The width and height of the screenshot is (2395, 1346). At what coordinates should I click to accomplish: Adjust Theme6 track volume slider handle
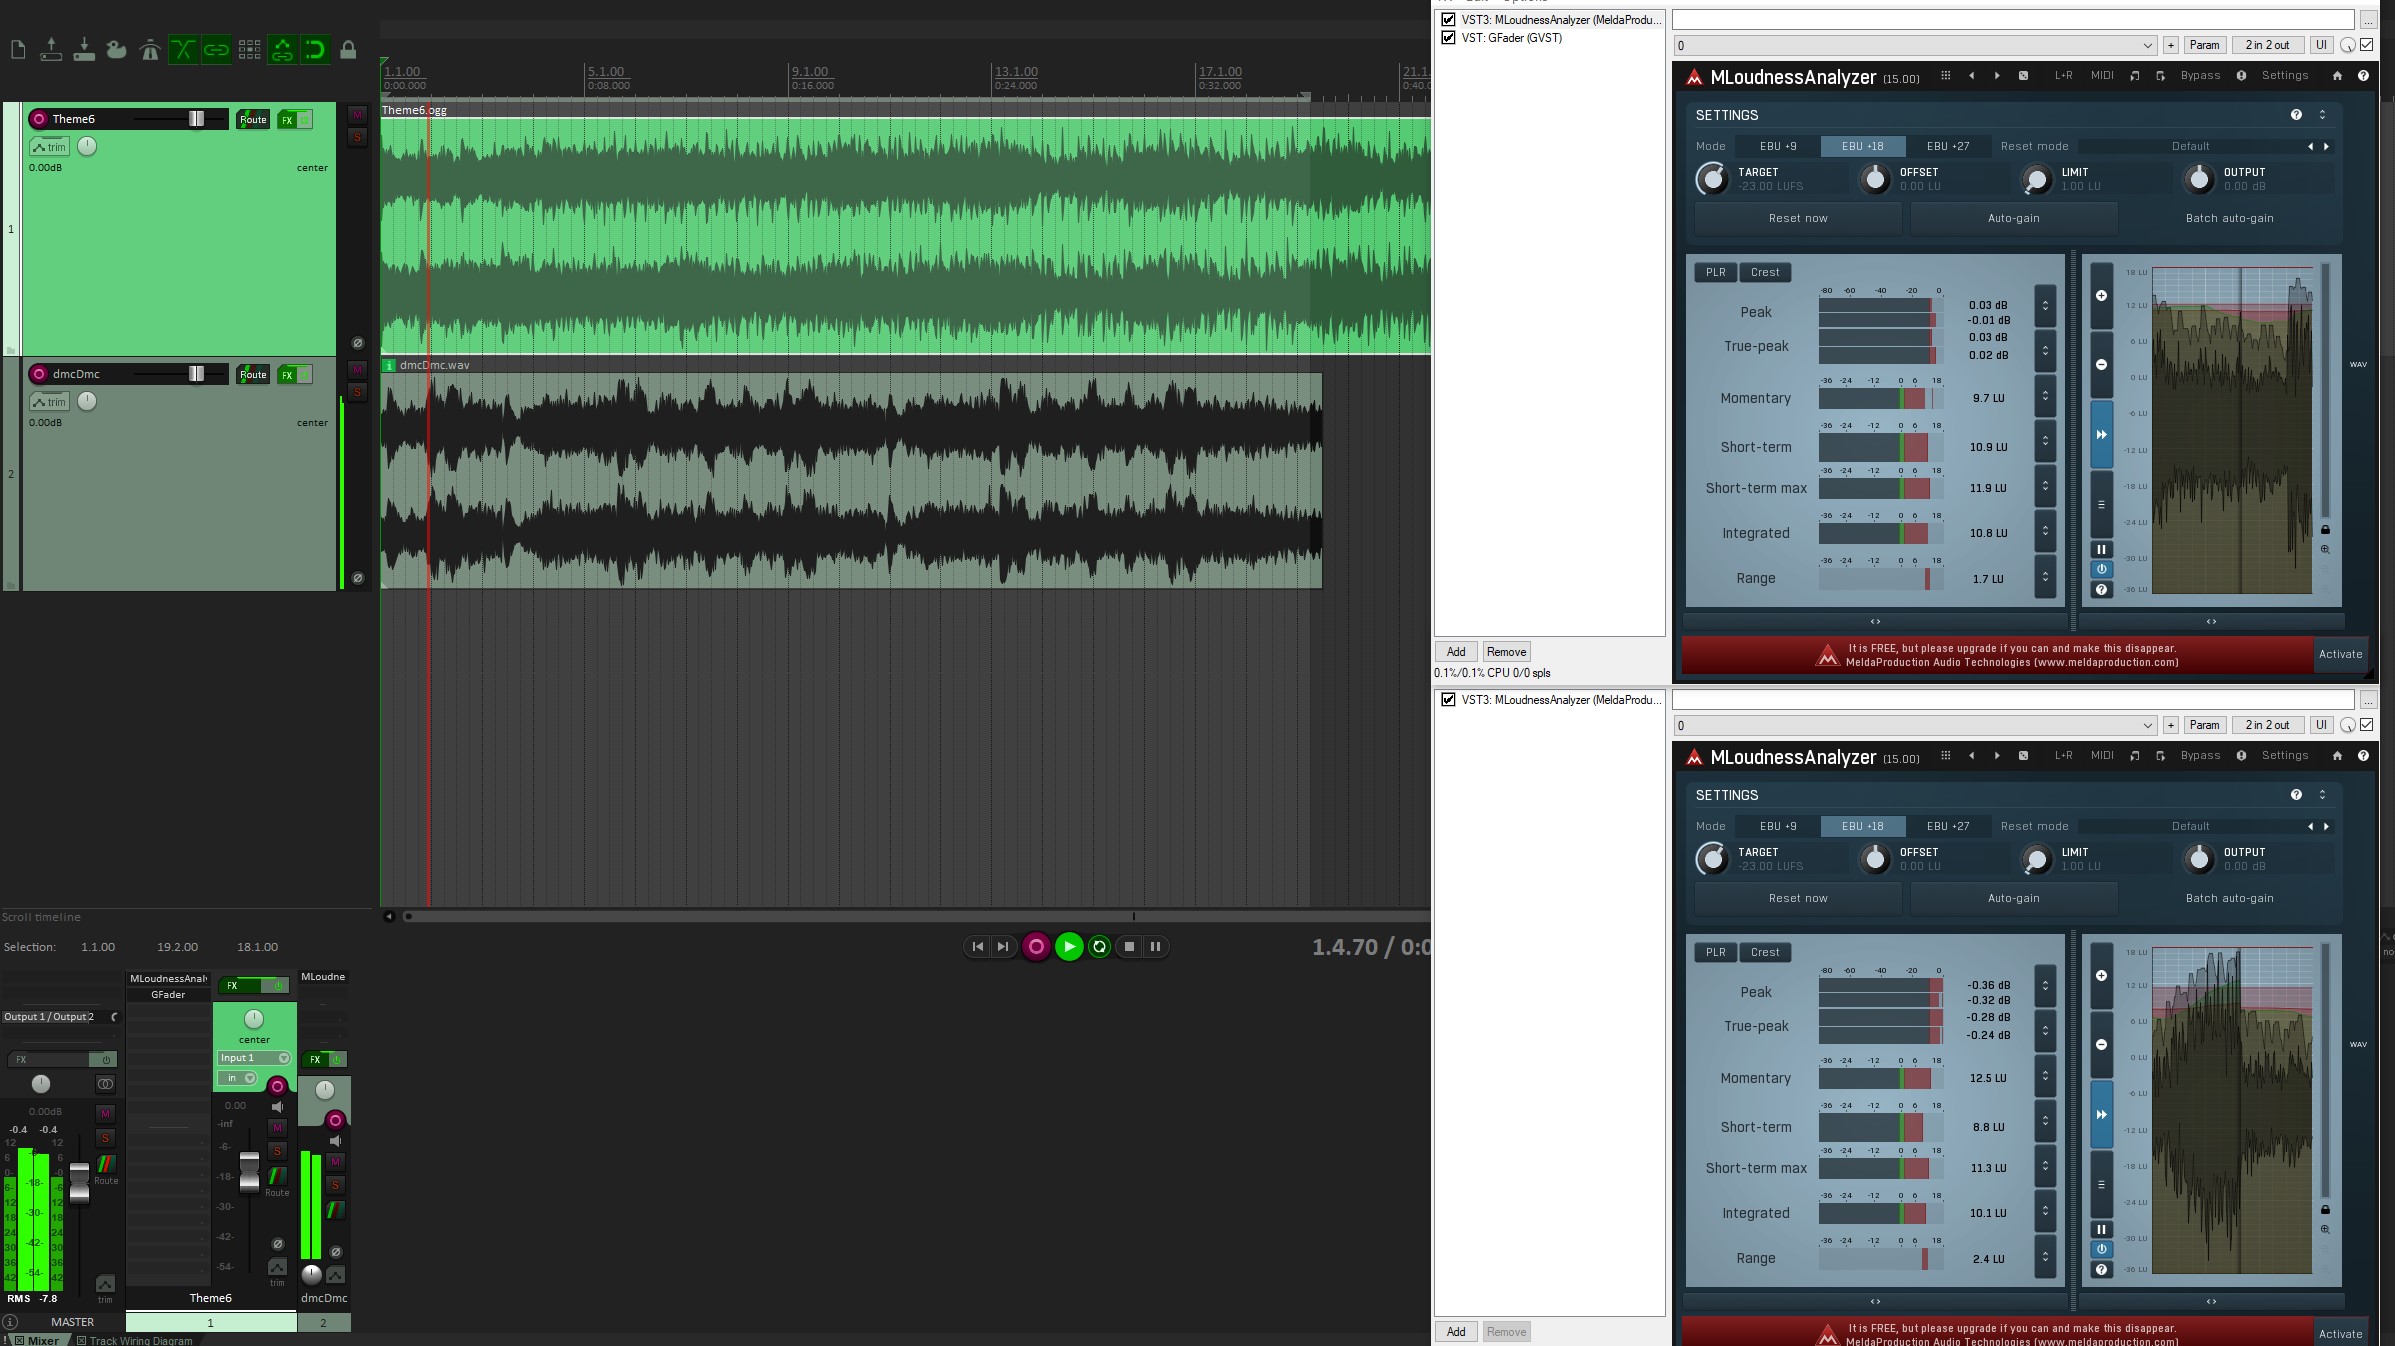(x=196, y=119)
